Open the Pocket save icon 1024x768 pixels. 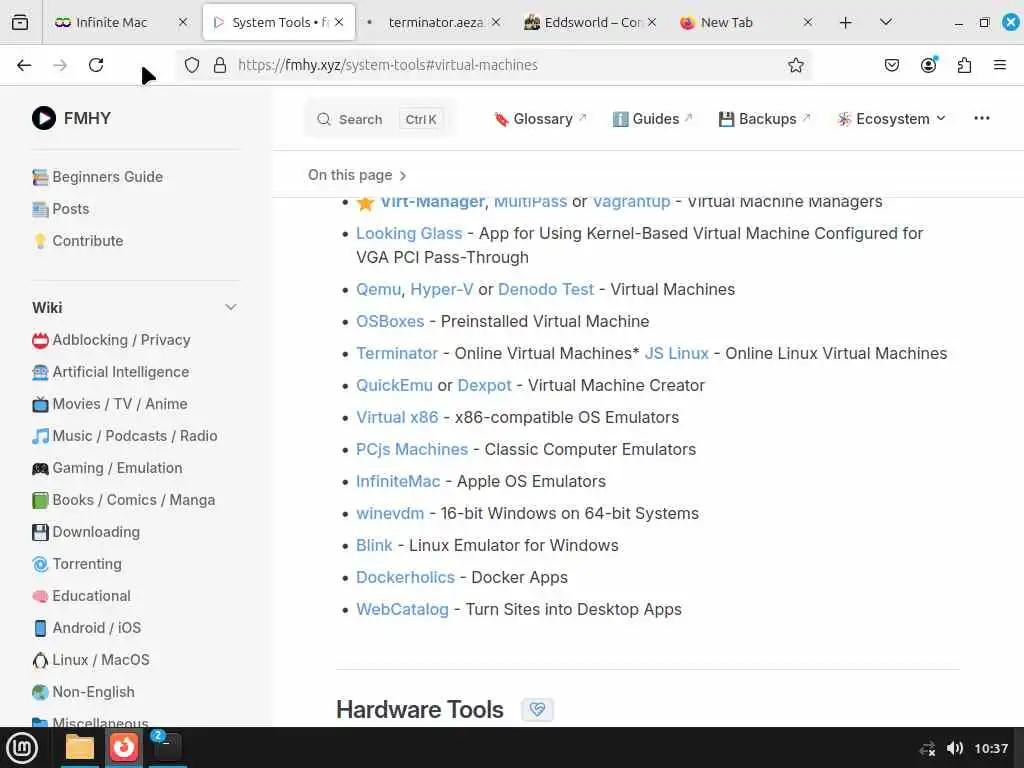coord(891,65)
